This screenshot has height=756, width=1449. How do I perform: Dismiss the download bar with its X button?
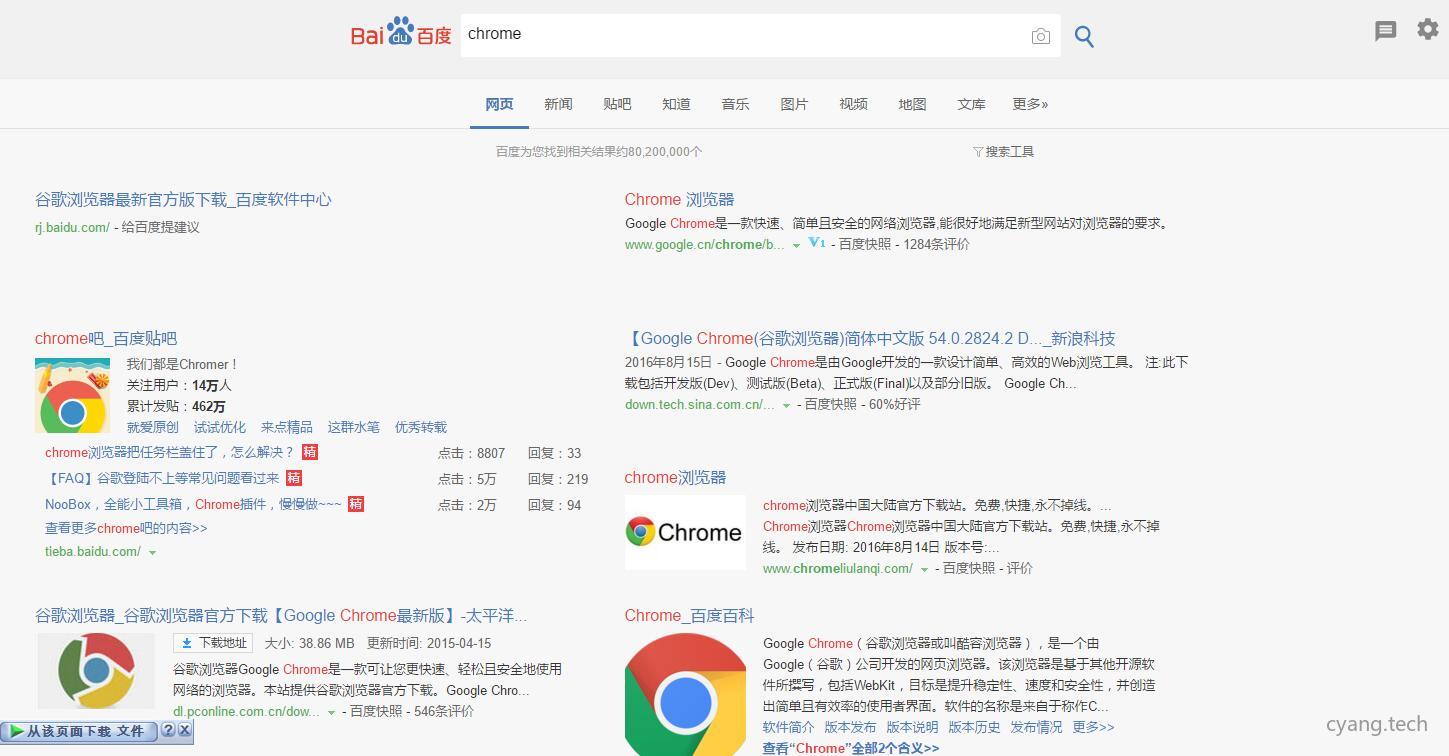[185, 730]
